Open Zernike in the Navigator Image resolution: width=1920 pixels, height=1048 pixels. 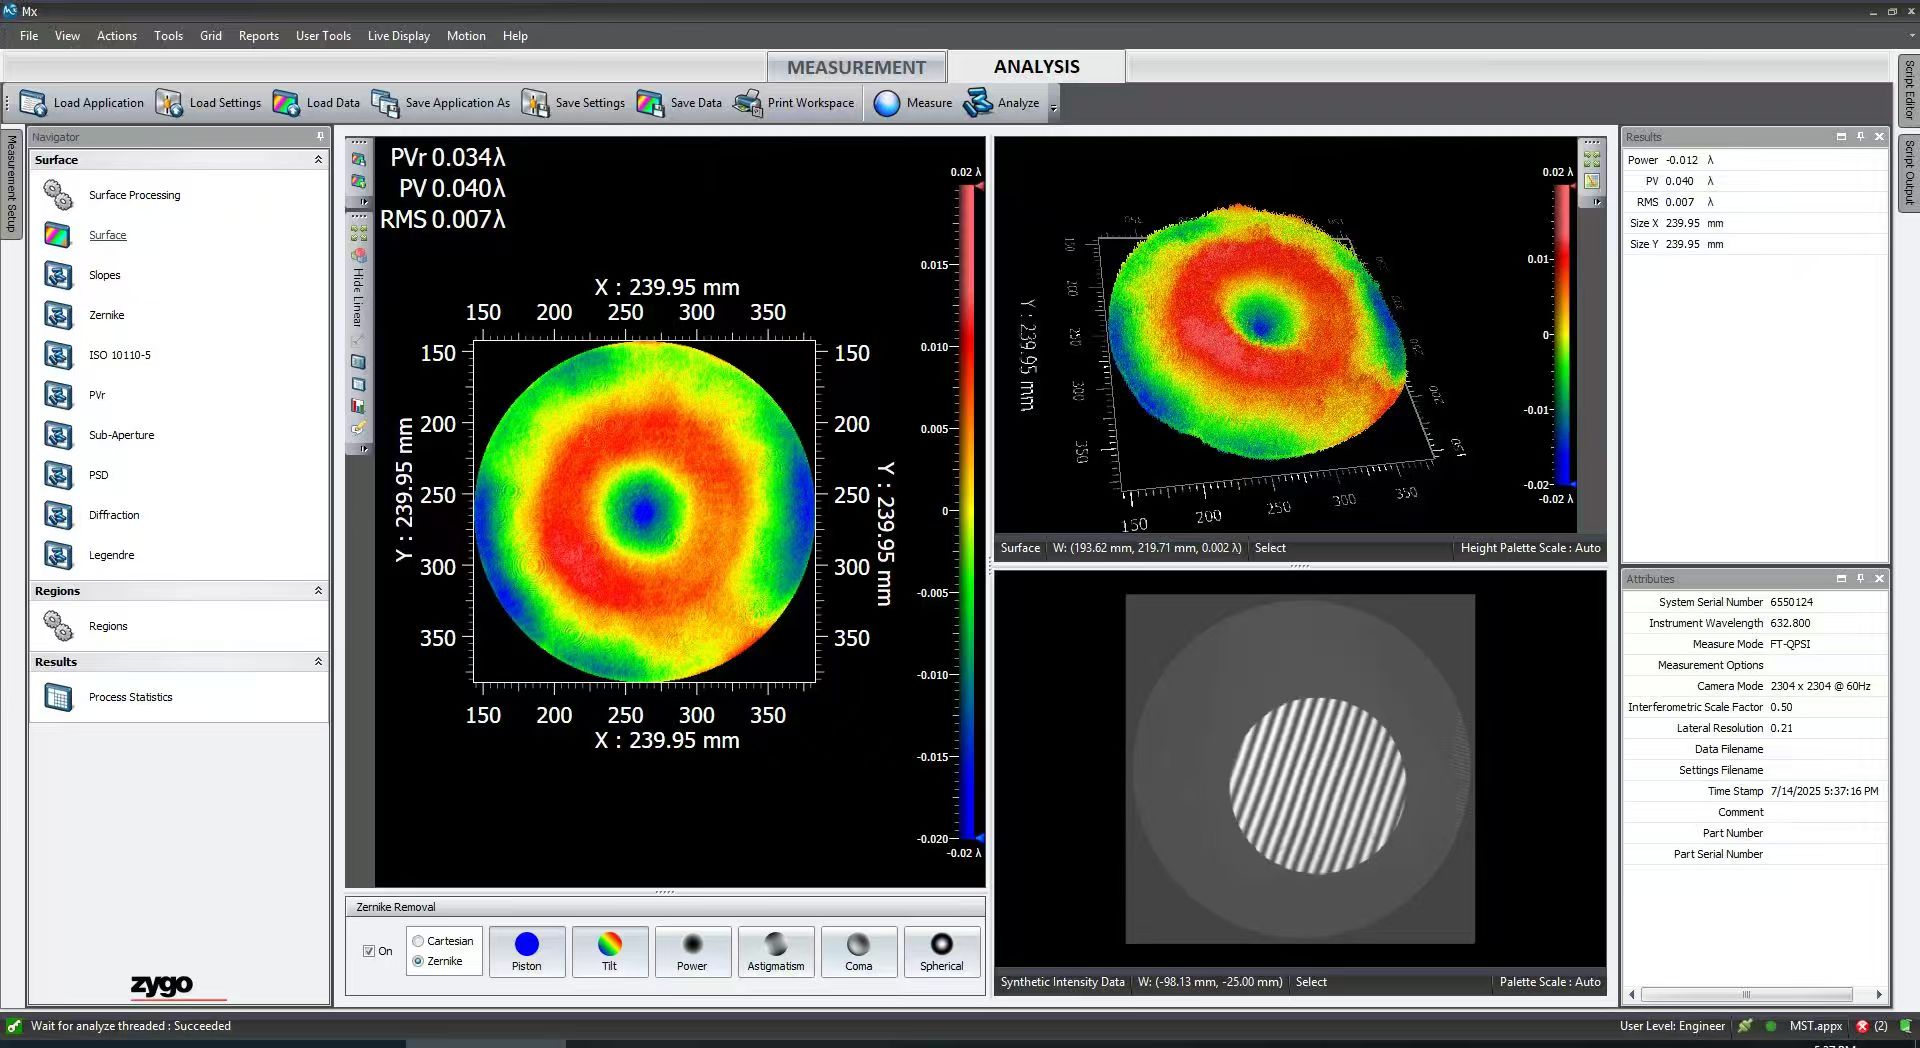pos(106,315)
